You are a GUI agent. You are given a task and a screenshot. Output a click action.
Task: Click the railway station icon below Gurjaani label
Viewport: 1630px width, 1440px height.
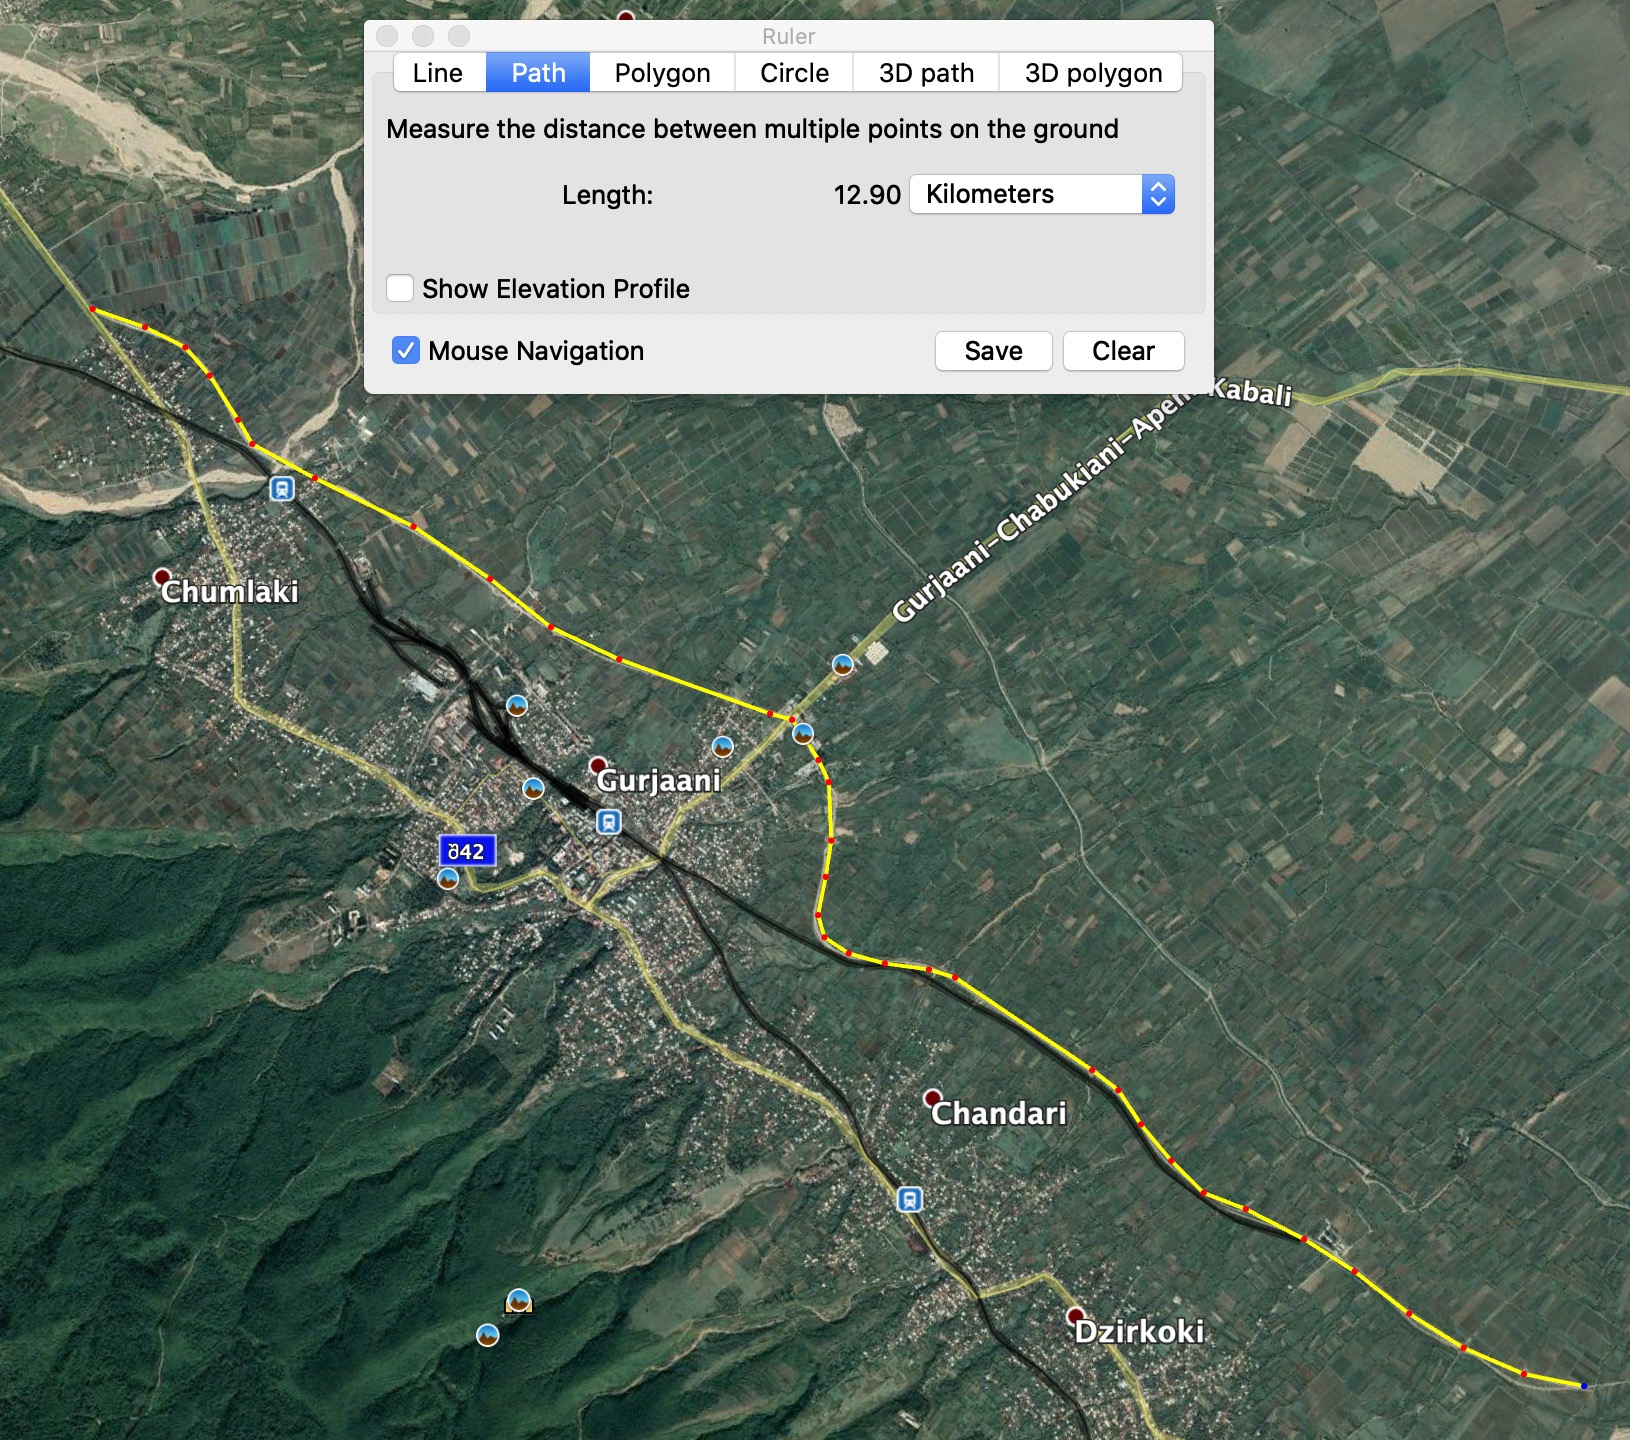(609, 822)
